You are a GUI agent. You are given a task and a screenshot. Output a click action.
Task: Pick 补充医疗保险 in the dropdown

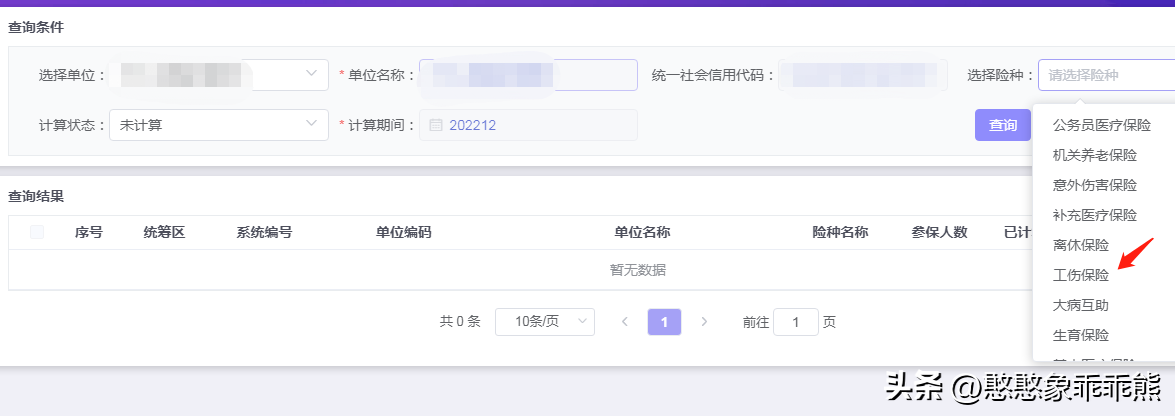pos(1094,215)
